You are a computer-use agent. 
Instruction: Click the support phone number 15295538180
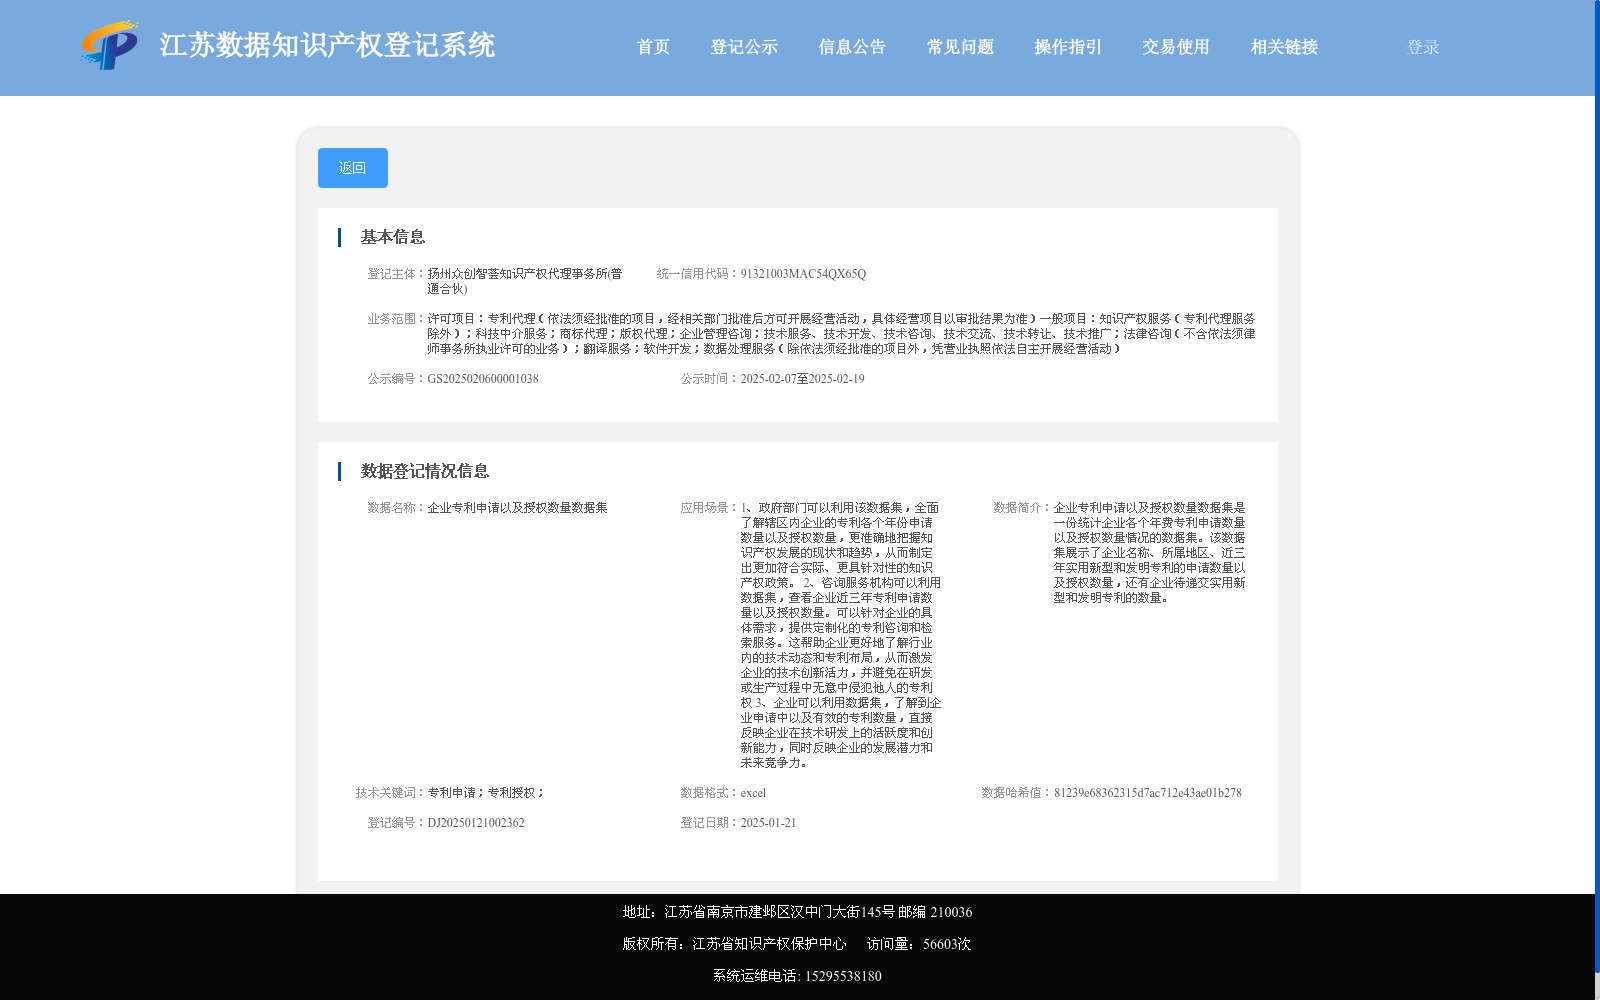[x=843, y=976]
